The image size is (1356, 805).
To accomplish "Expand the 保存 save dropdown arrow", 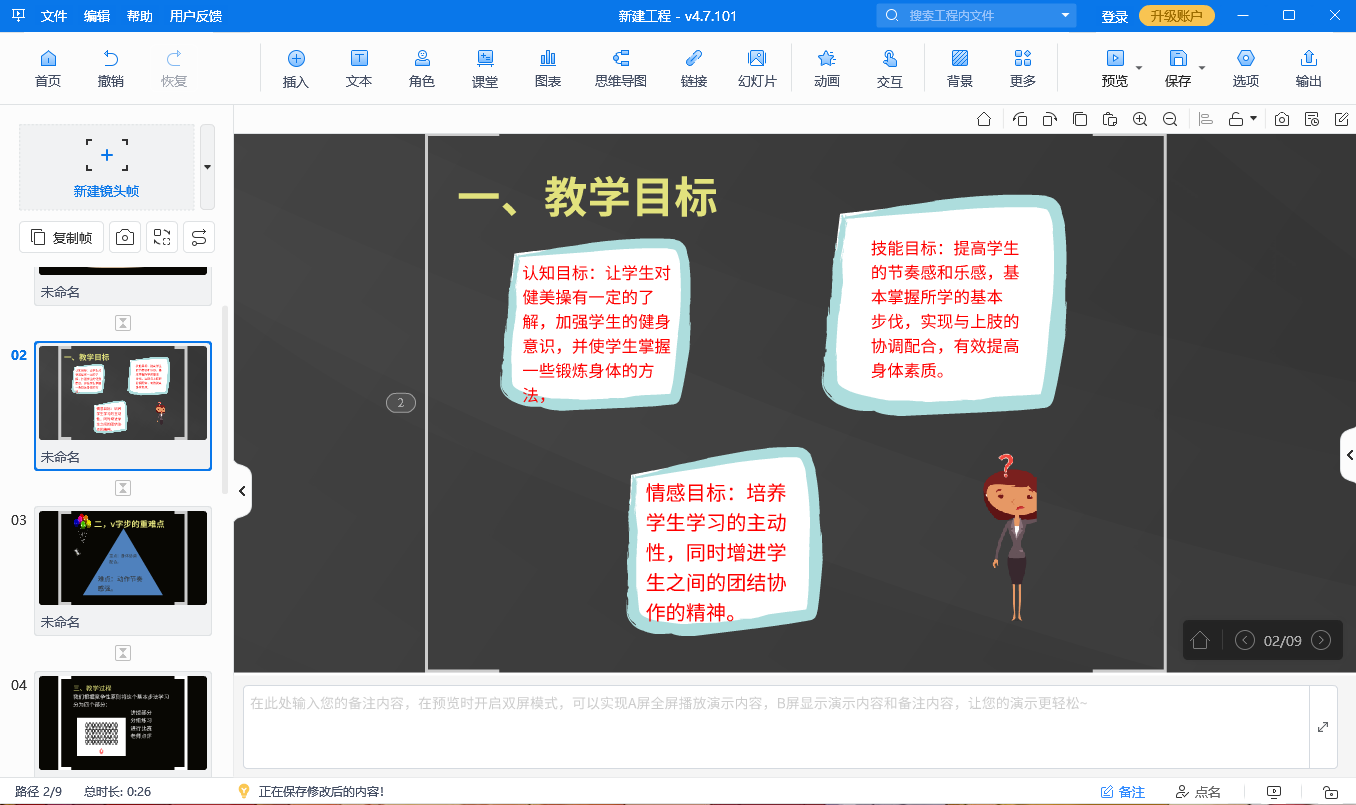I will click(1202, 68).
